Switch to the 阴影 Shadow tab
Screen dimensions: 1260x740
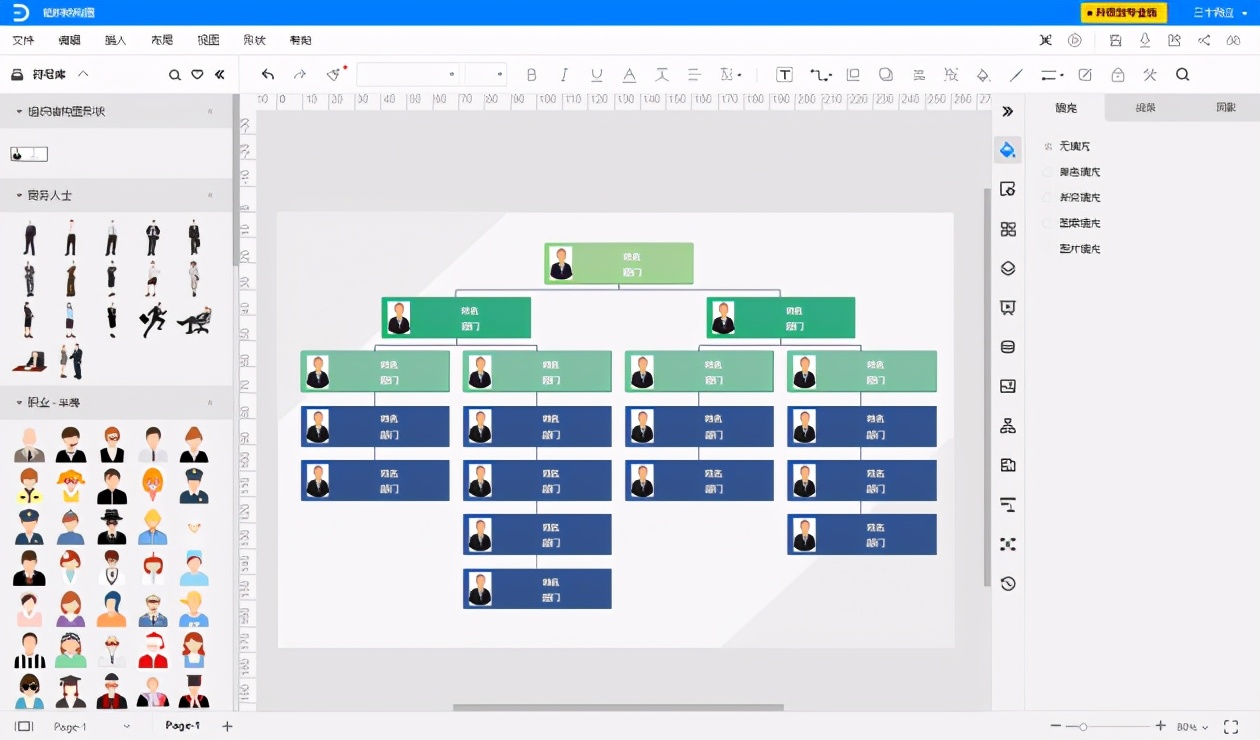tap(1225, 108)
